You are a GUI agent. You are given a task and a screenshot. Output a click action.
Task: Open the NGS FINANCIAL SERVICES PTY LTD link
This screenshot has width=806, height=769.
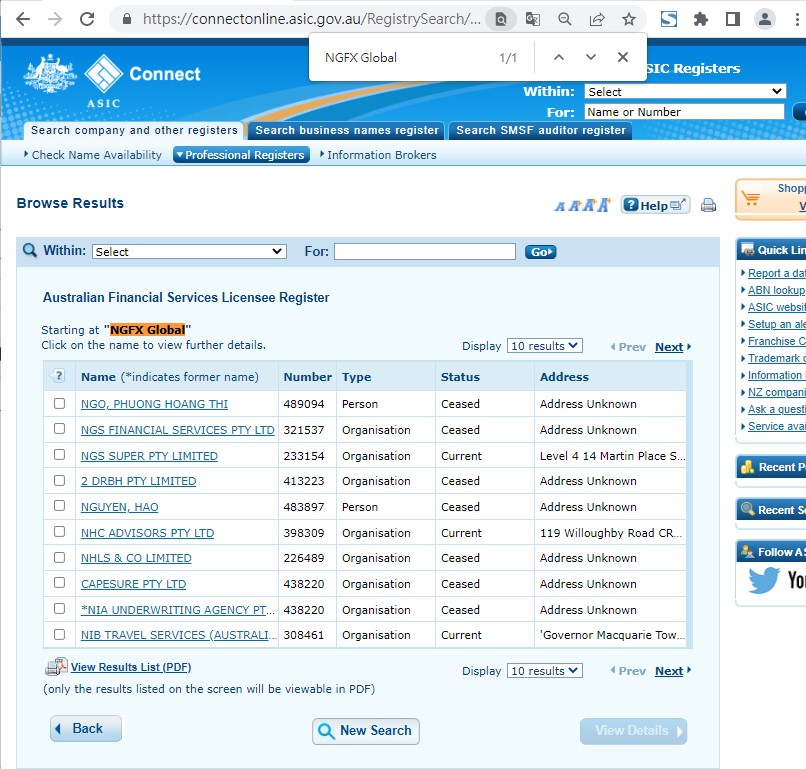pos(177,430)
